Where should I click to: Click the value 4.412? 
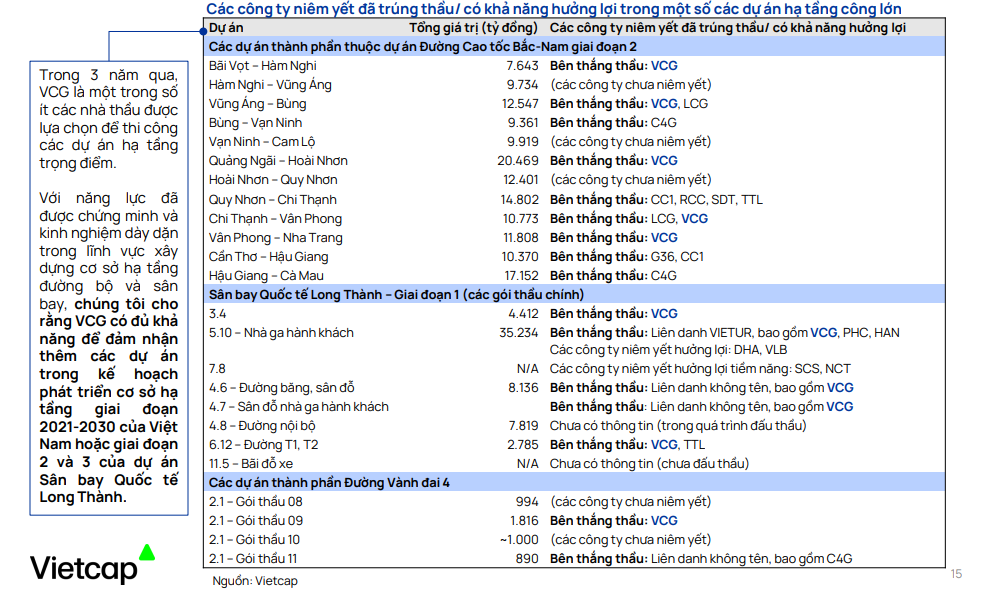pos(523,314)
